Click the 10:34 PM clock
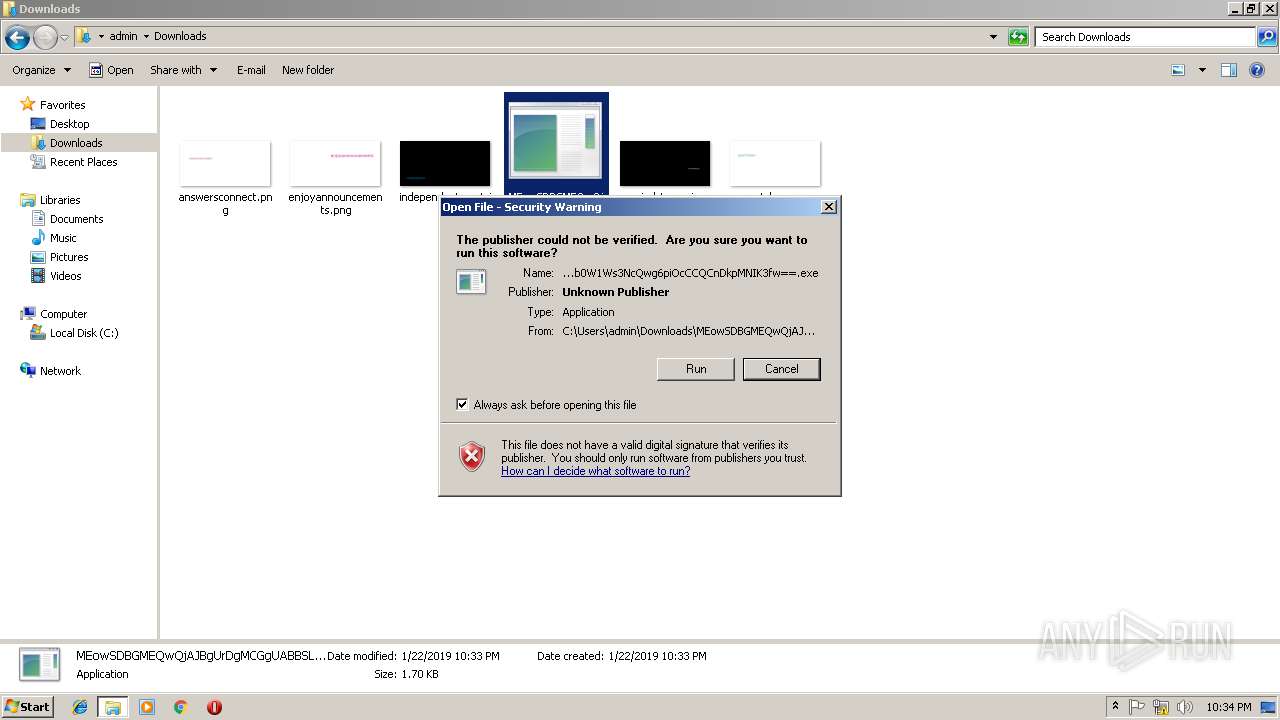This screenshot has width=1280, height=720. [1228, 707]
